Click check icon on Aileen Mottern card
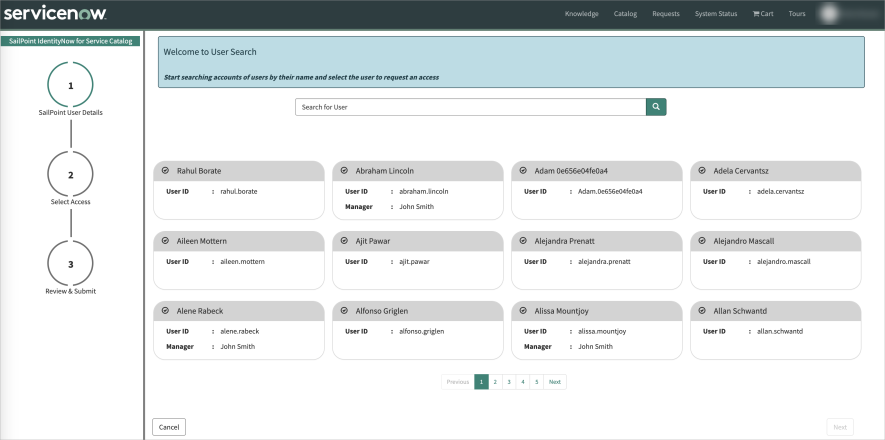The height and width of the screenshot is (440, 885). click(x=165, y=240)
